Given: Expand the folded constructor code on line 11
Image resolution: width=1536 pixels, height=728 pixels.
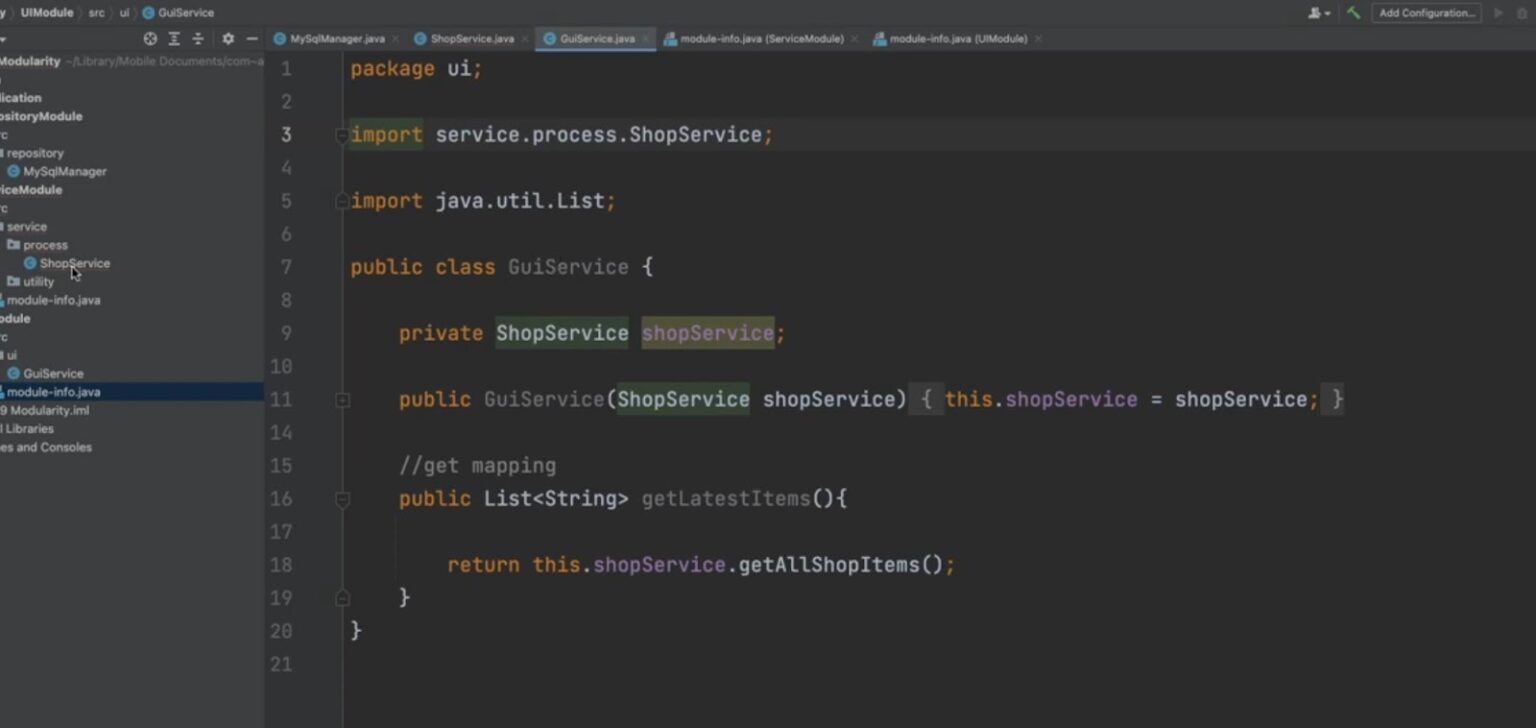Looking at the screenshot, I should (x=341, y=399).
